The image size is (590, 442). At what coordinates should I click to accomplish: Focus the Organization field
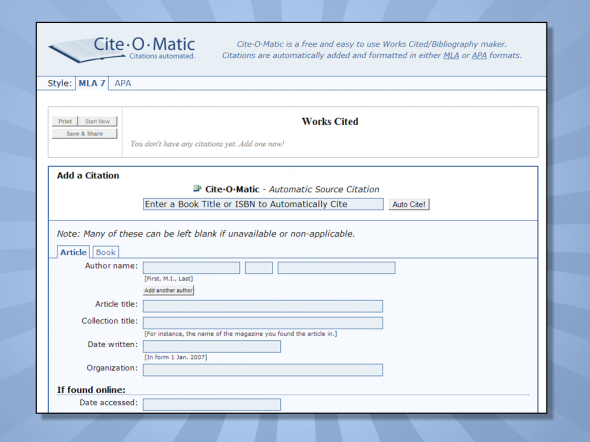tap(263, 370)
